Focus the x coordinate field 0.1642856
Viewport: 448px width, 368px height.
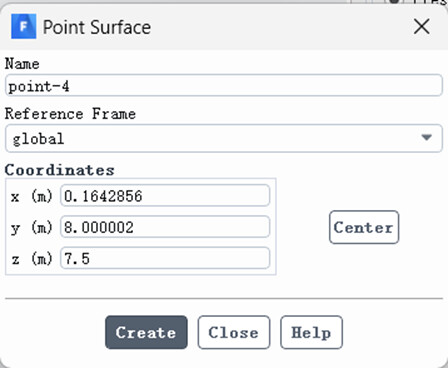pyautogui.click(x=165, y=195)
